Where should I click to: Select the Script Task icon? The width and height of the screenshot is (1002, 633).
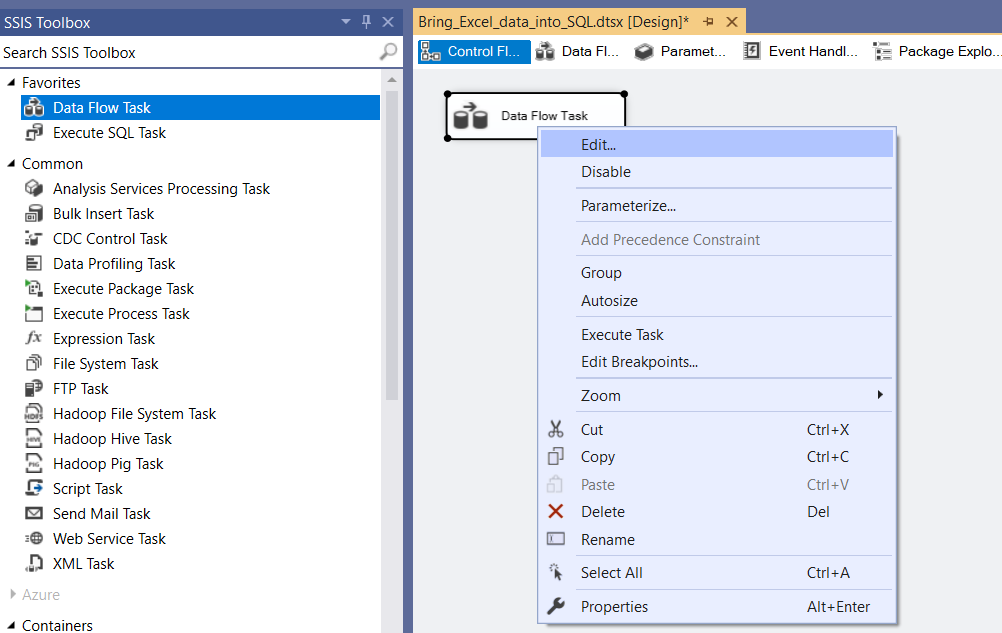tap(34, 489)
